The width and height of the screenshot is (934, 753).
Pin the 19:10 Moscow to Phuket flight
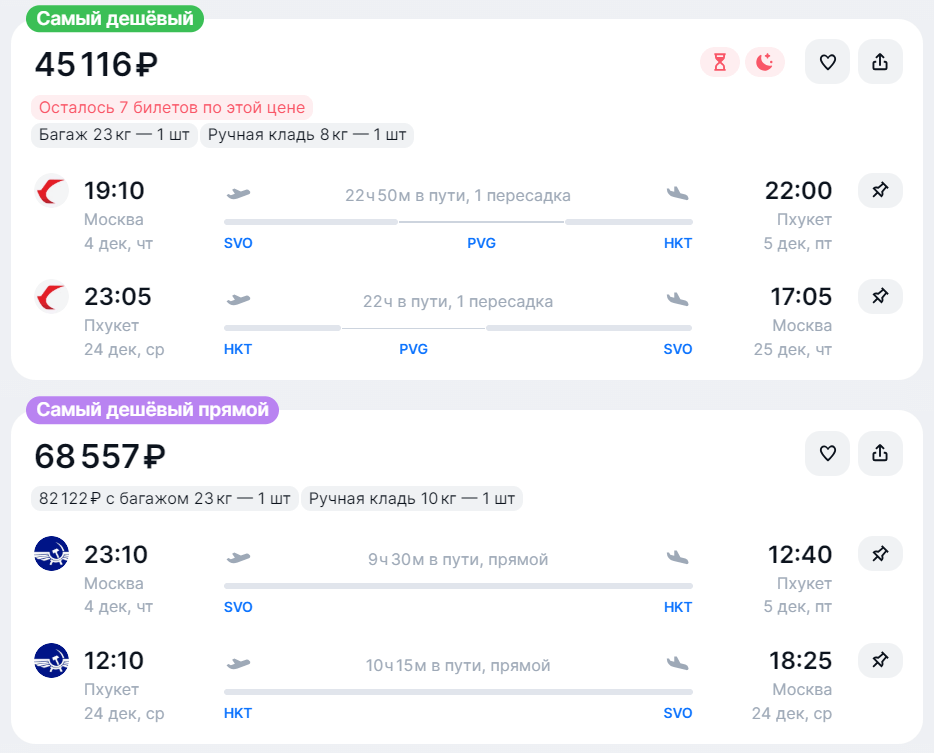click(x=880, y=190)
